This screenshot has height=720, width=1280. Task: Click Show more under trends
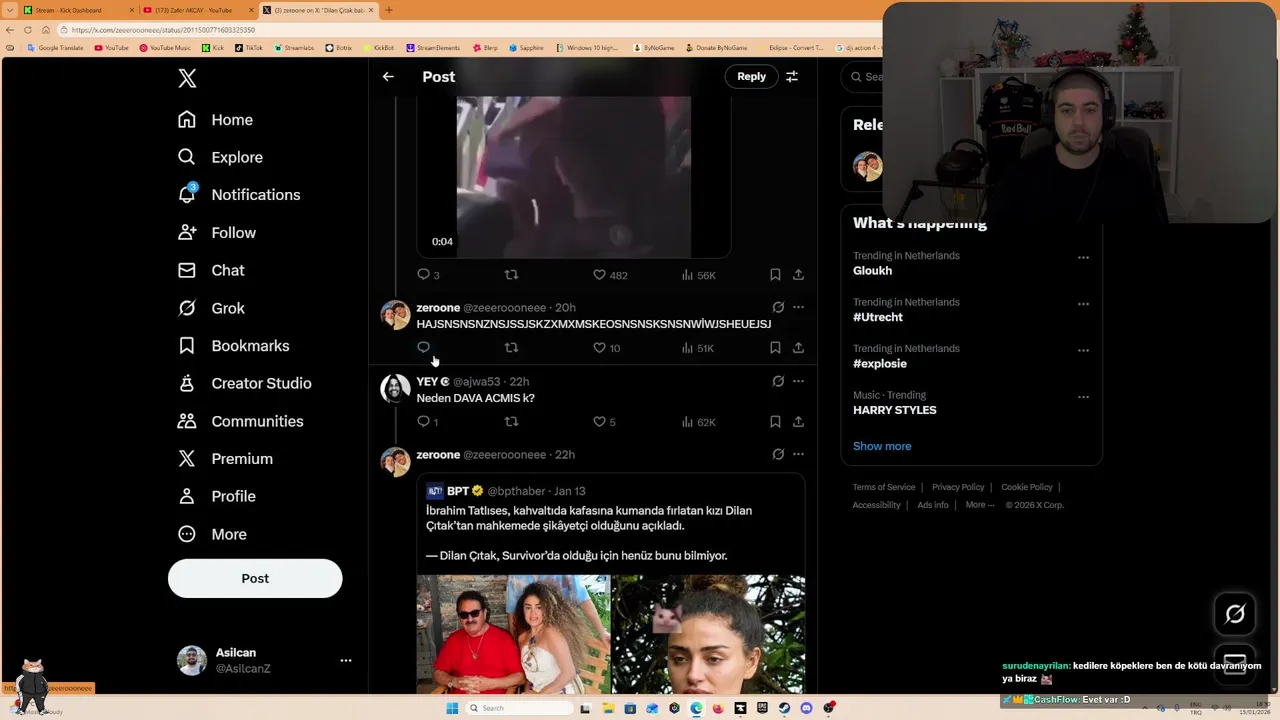pos(882,446)
